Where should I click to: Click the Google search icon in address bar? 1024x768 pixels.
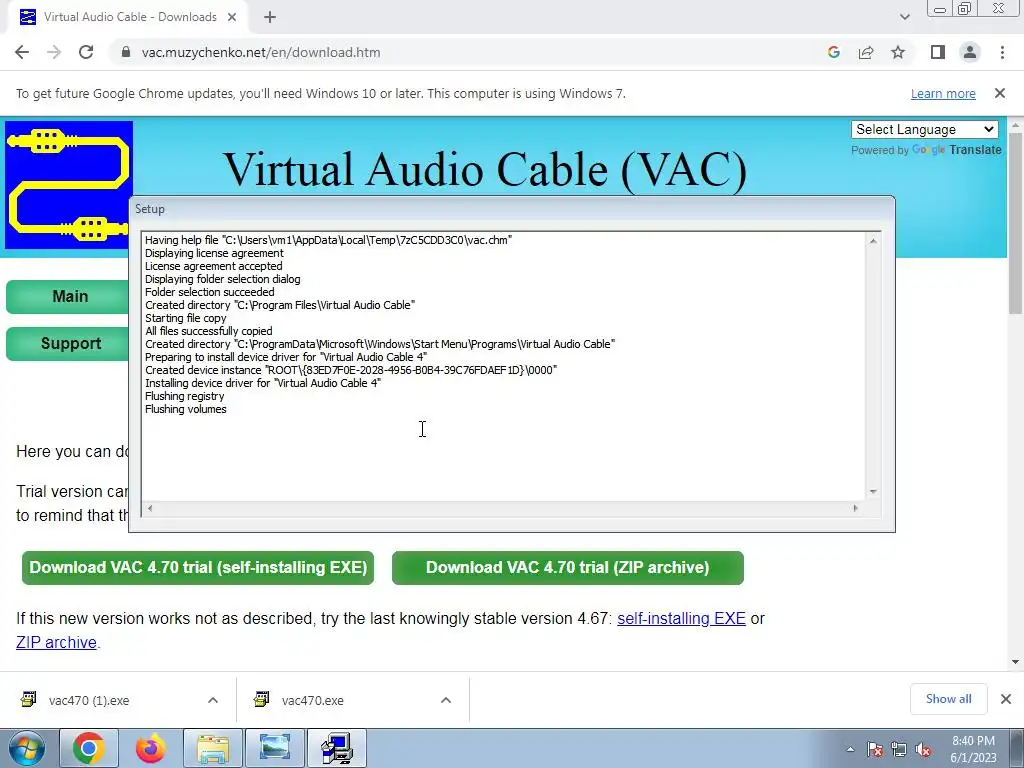coord(834,52)
